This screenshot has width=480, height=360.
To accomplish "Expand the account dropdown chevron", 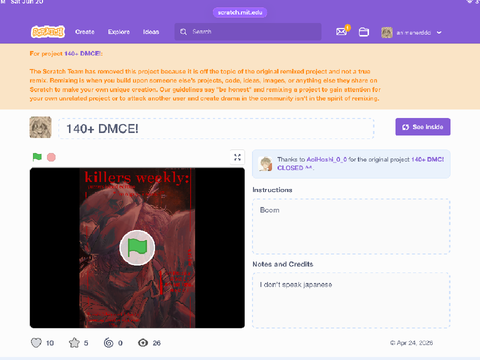I will pyautogui.click(x=439, y=32).
